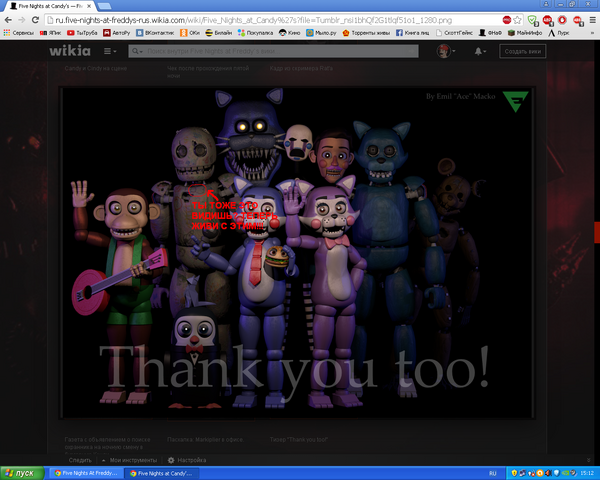Open the red round O extension icon
Image resolution: width=600 pixels, height=480 pixels.
click(562, 20)
